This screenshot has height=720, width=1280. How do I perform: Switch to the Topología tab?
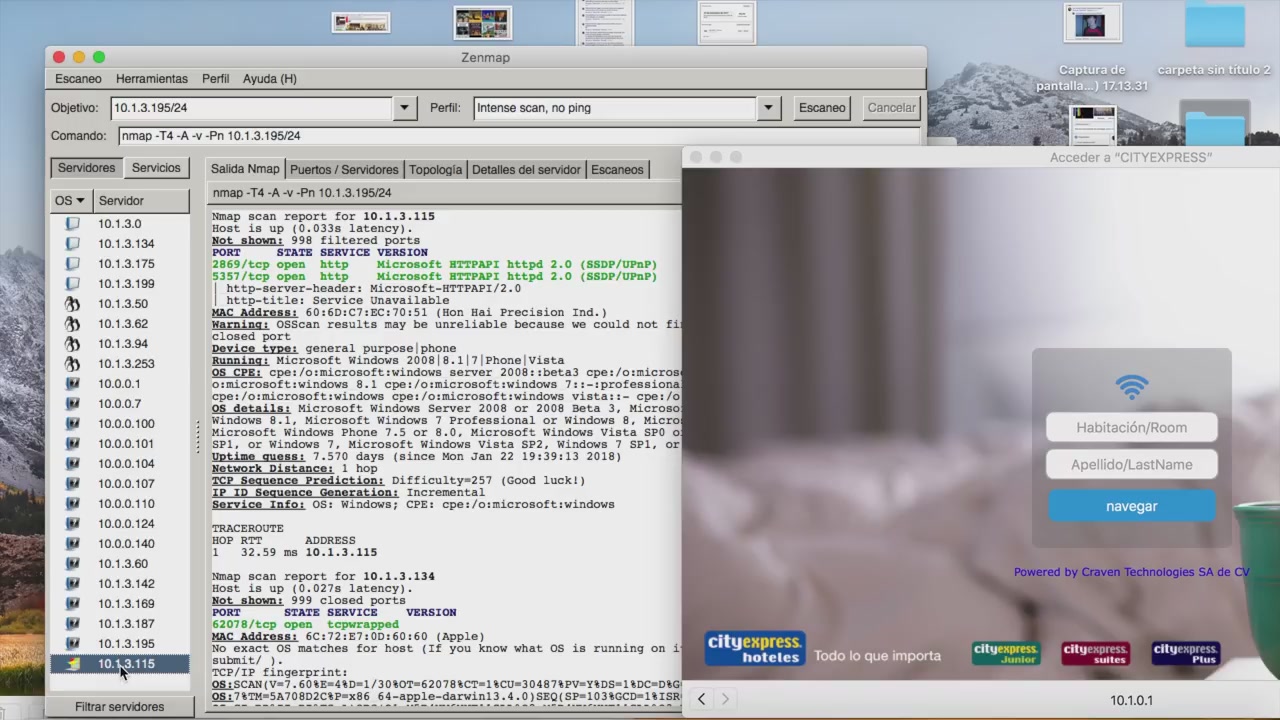click(x=435, y=170)
